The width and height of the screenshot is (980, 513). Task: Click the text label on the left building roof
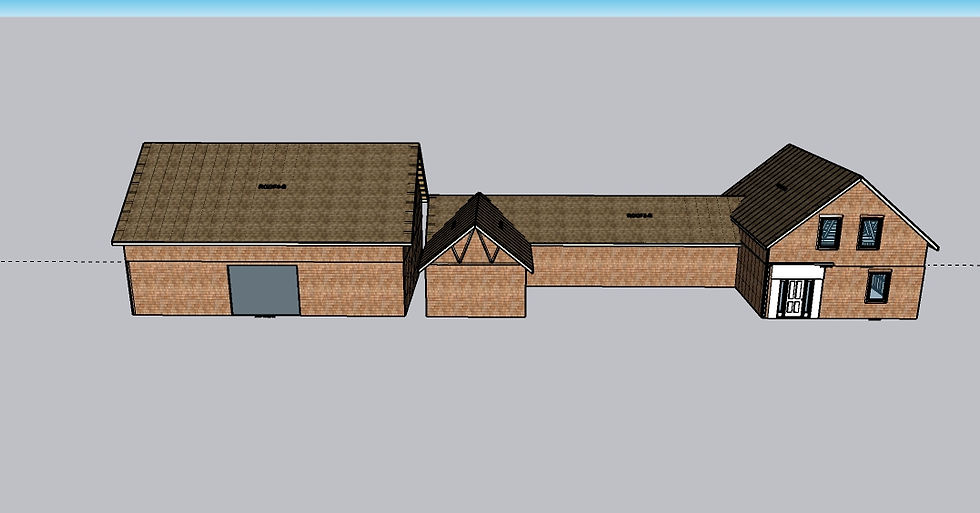pos(272,186)
